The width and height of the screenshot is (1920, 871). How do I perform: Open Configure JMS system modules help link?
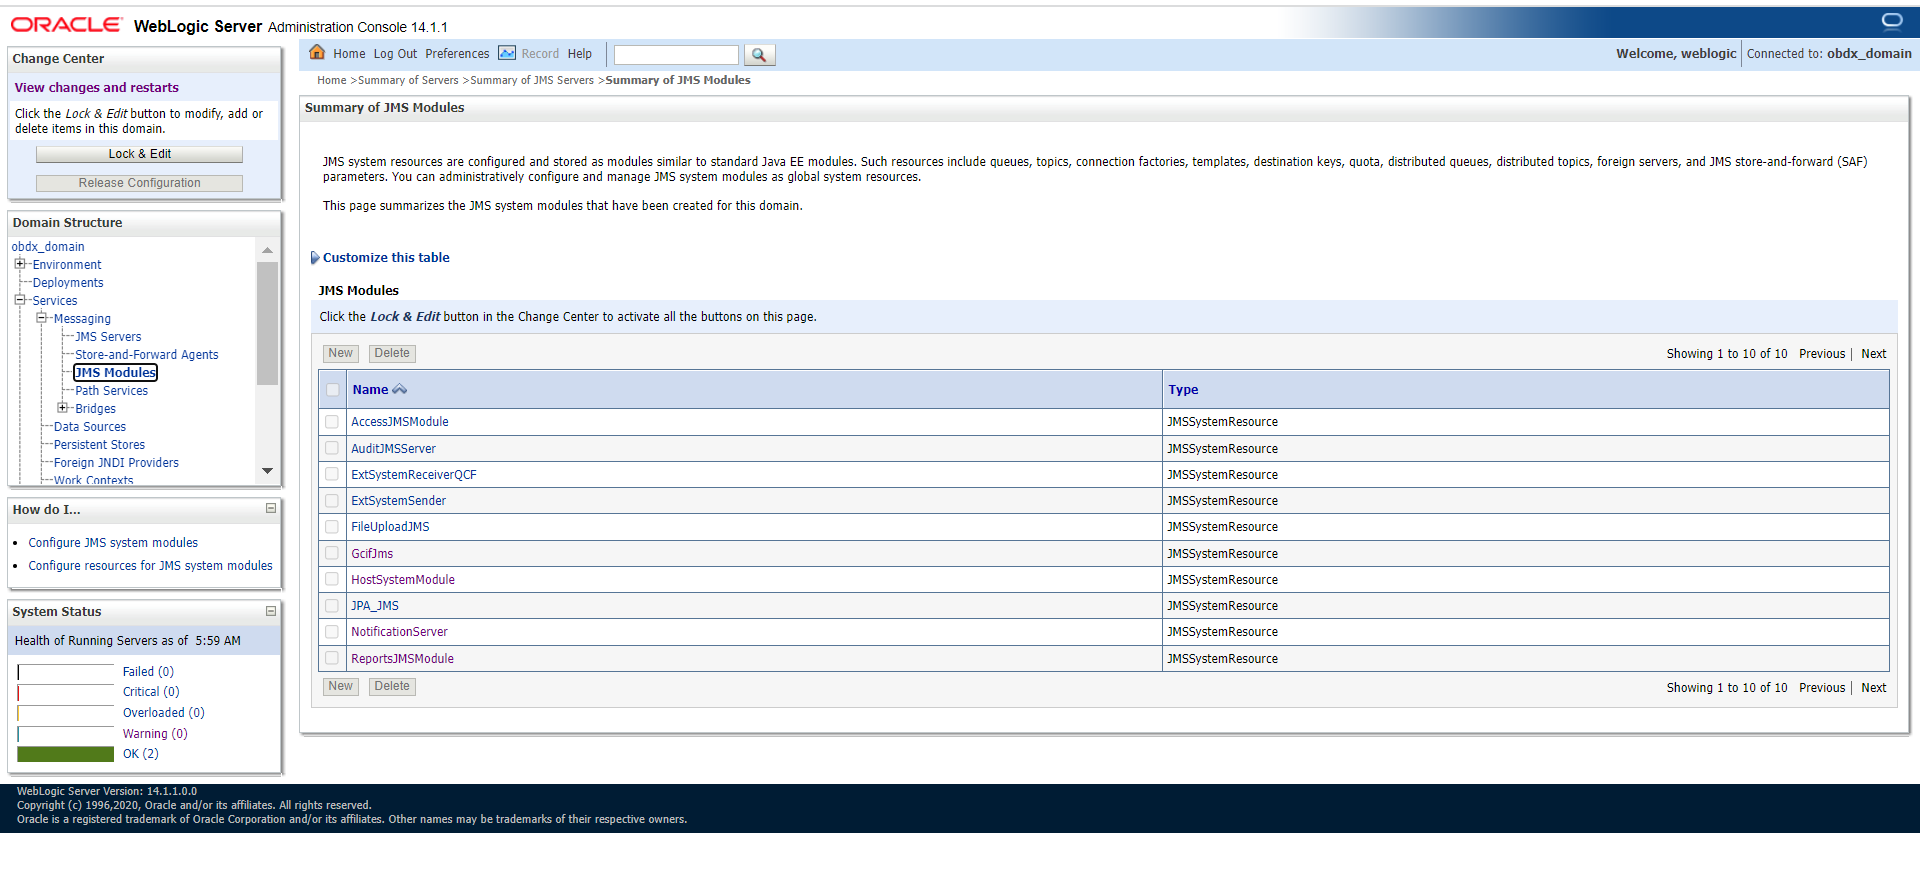(113, 543)
